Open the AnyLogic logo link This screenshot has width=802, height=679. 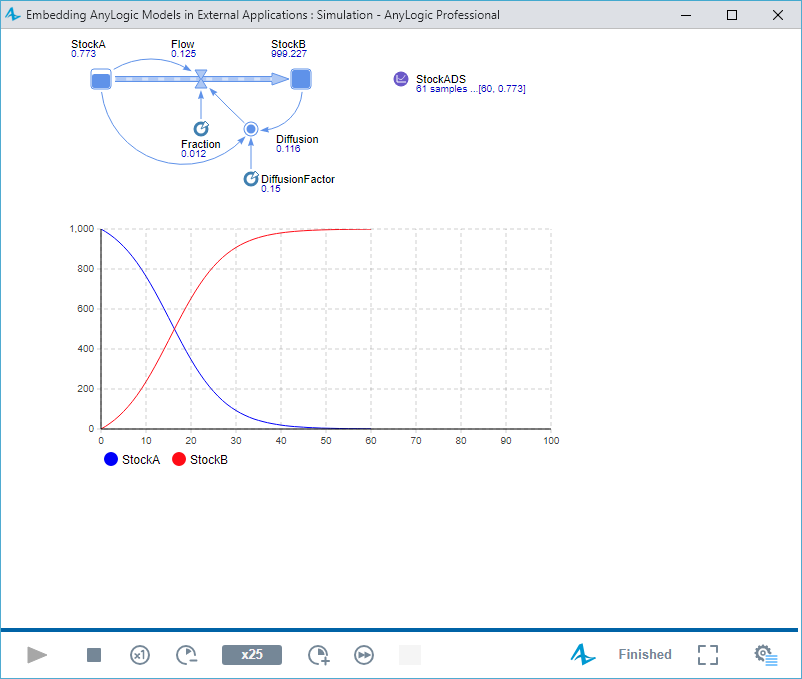(x=583, y=655)
